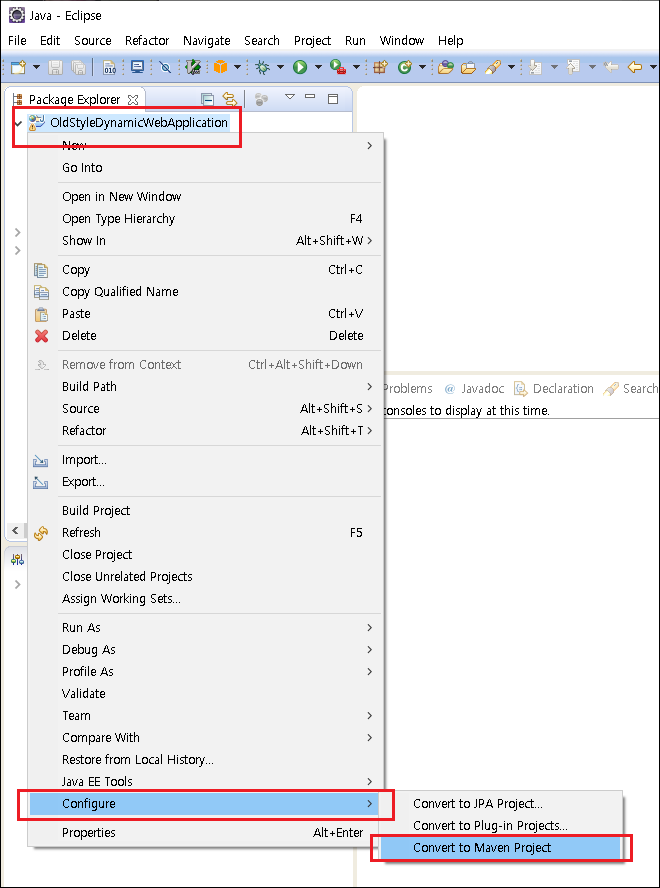Click the Open Task folder icon
660x888 pixels.
click(x=469, y=67)
